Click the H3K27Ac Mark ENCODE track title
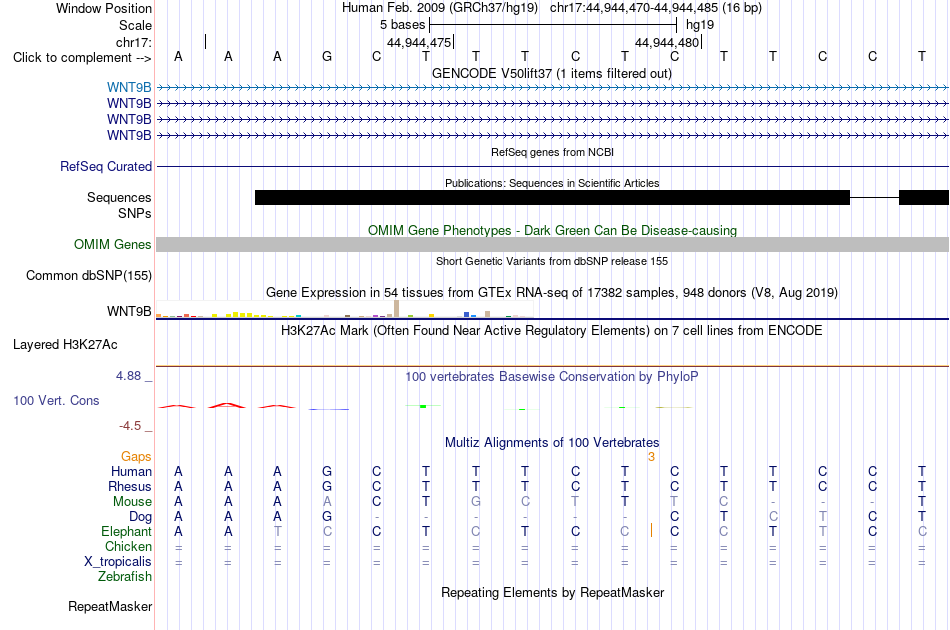Image resolution: width=950 pixels, height=630 pixels. pos(552,331)
